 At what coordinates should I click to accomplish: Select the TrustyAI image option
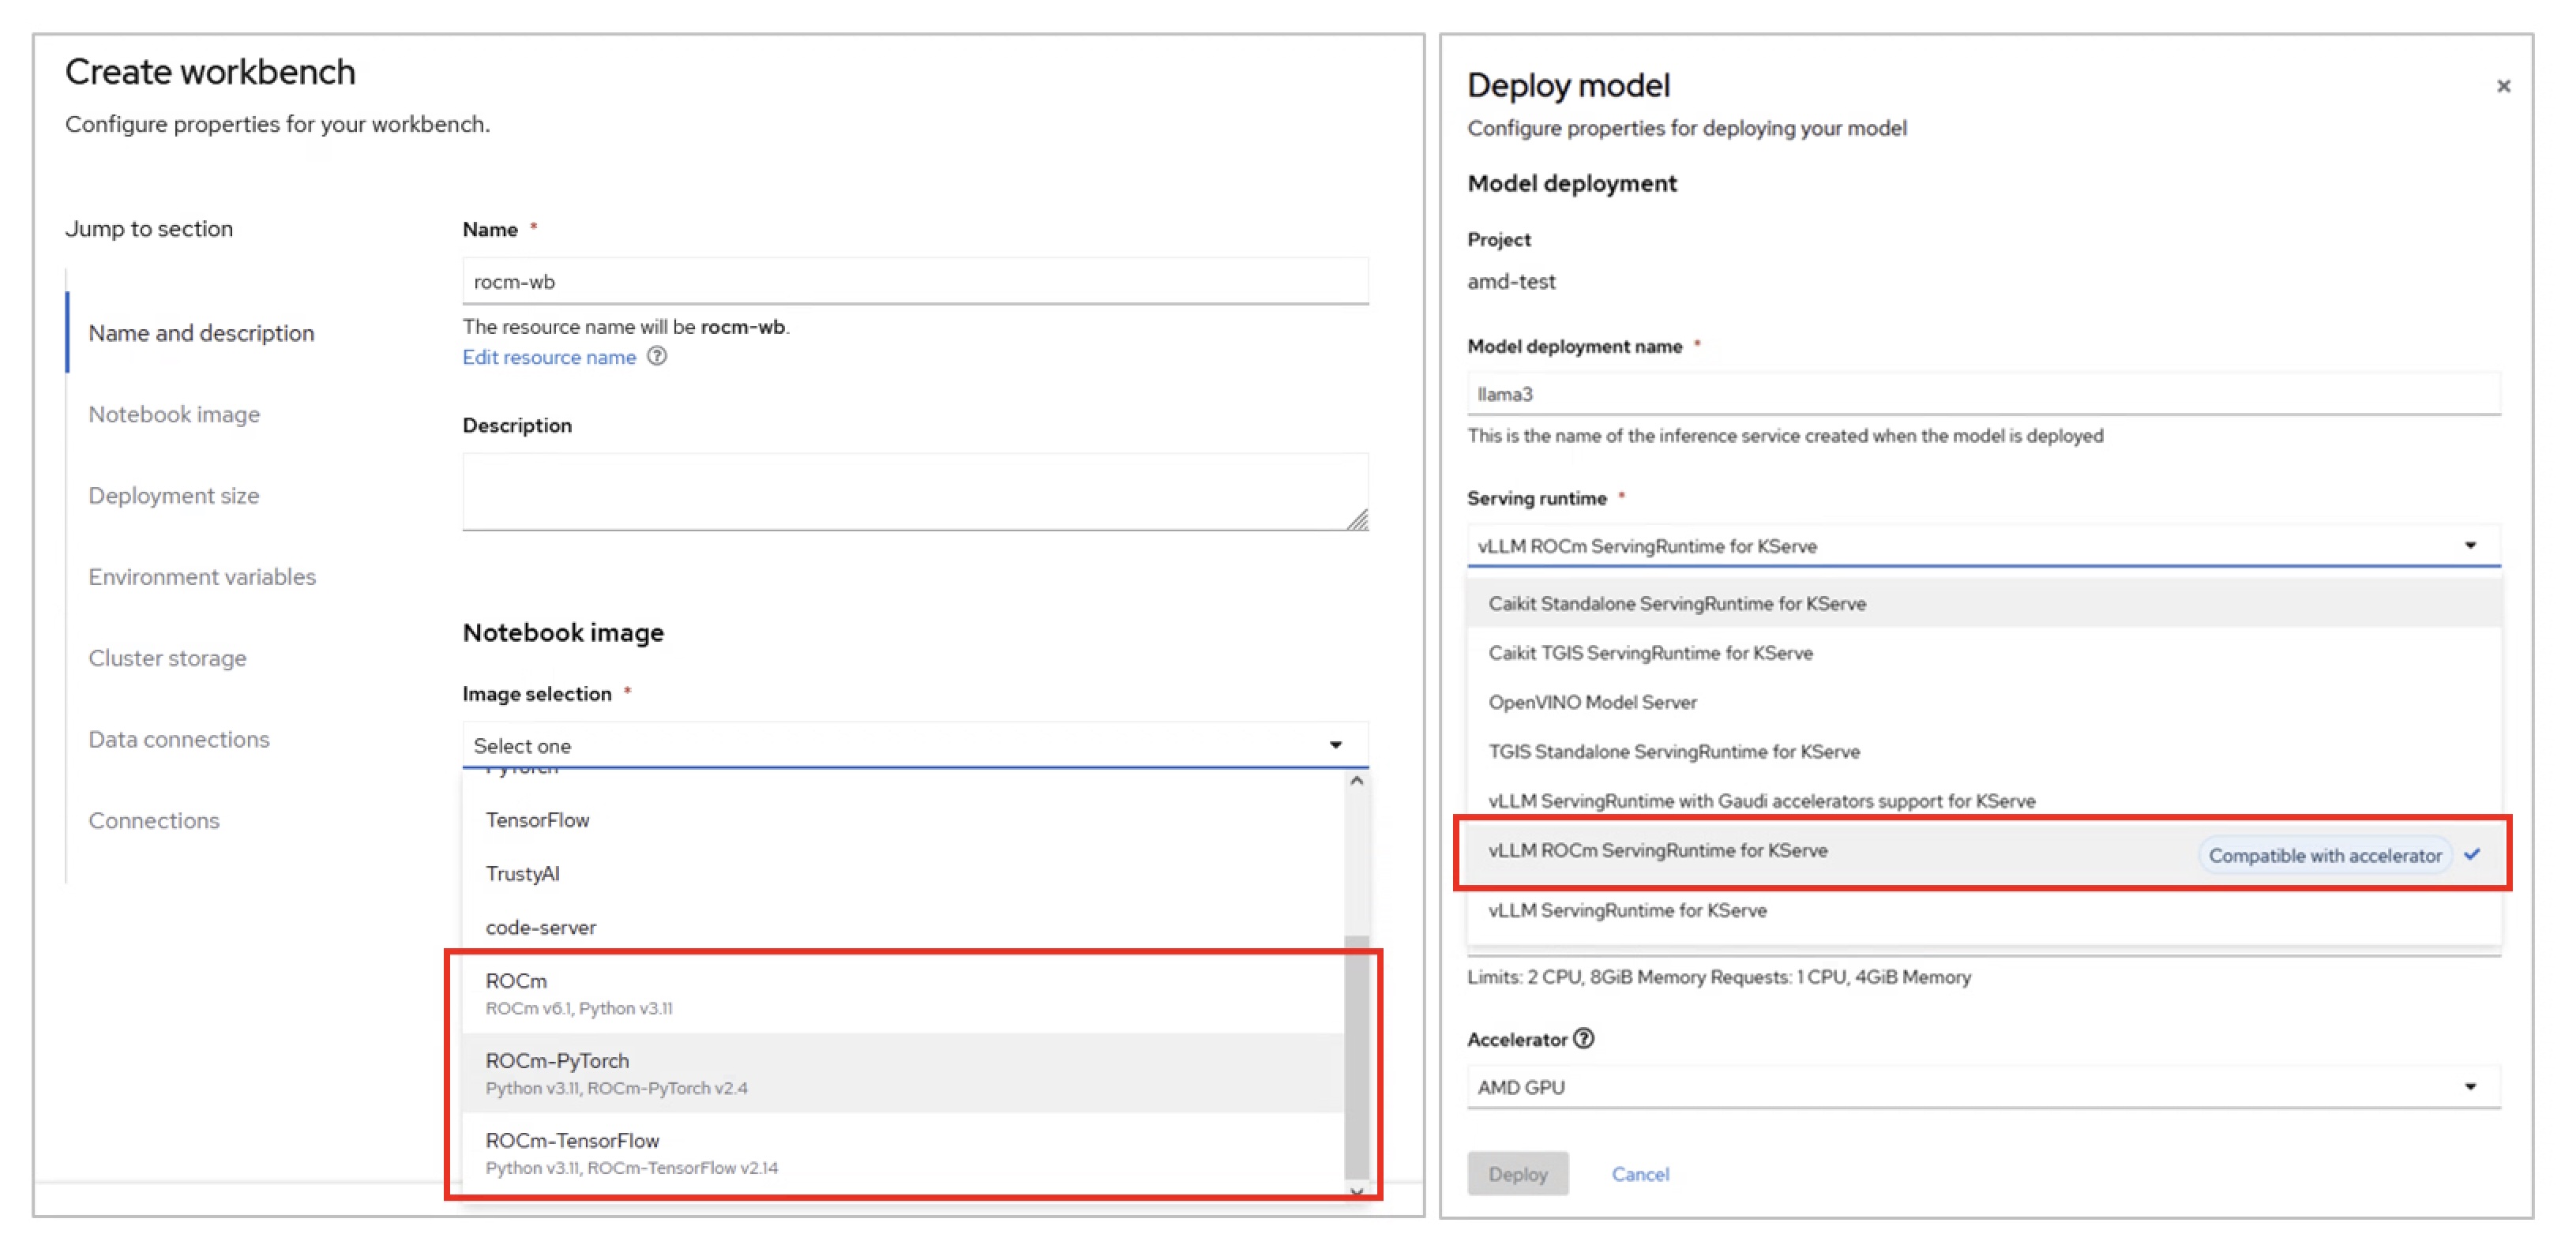pos(904,873)
